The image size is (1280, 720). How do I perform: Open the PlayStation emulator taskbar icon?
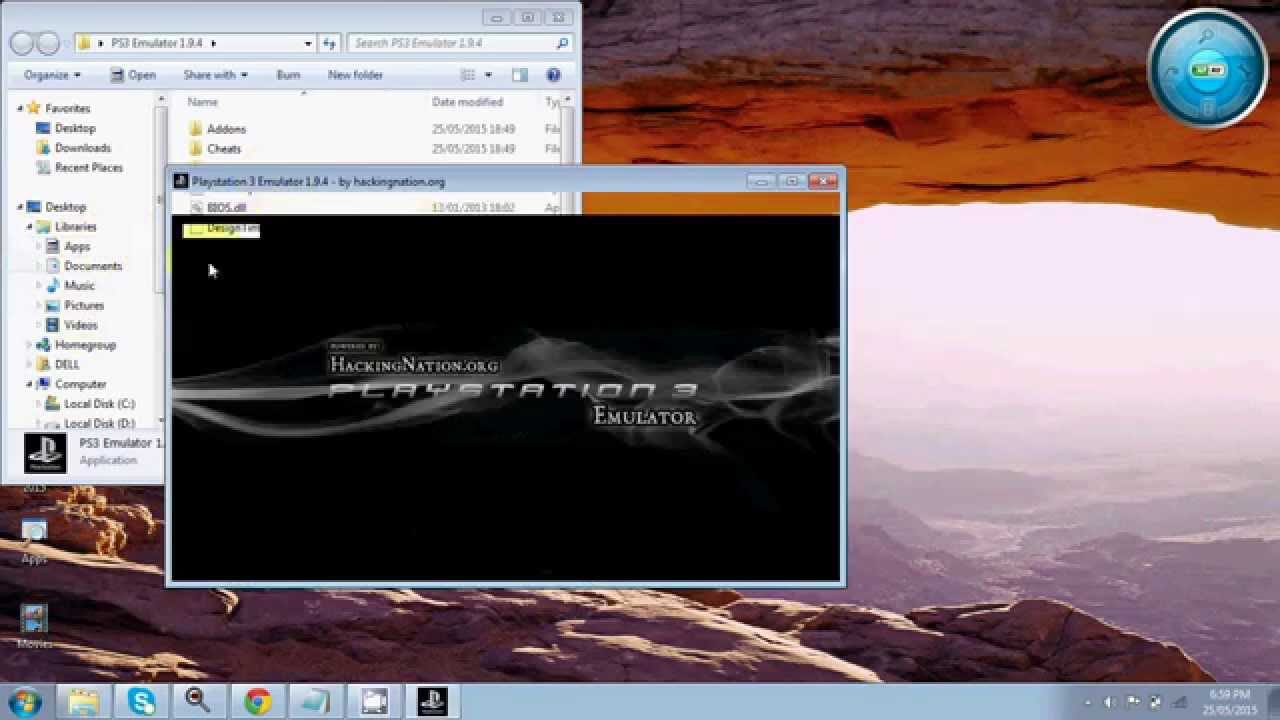[x=432, y=701]
